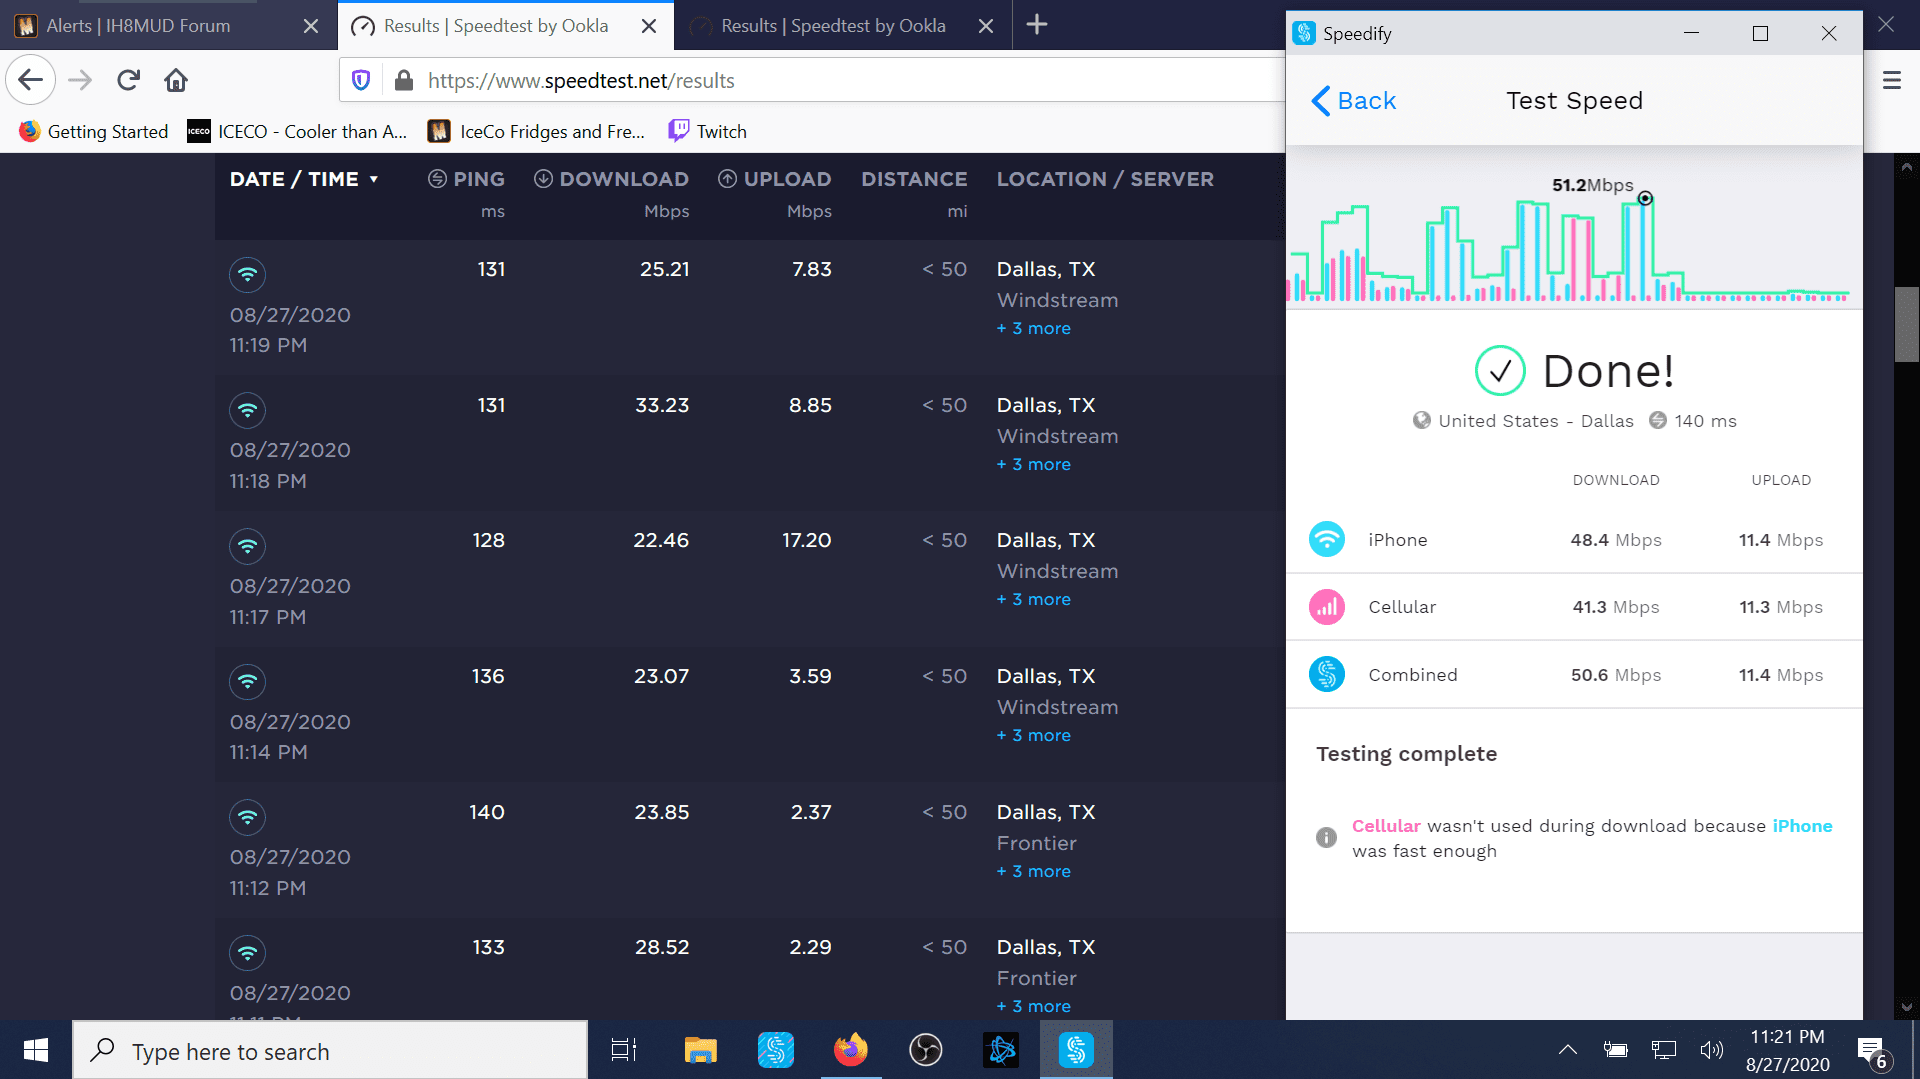Click the United States - Dallas server label
The image size is (1920, 1079).
pyautogui.click(x=1536, y=421)
